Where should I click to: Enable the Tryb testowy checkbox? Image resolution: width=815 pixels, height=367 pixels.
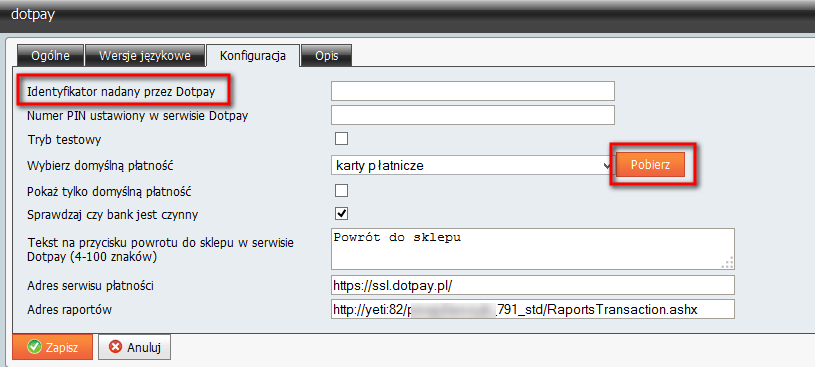[x=341, y=139]
